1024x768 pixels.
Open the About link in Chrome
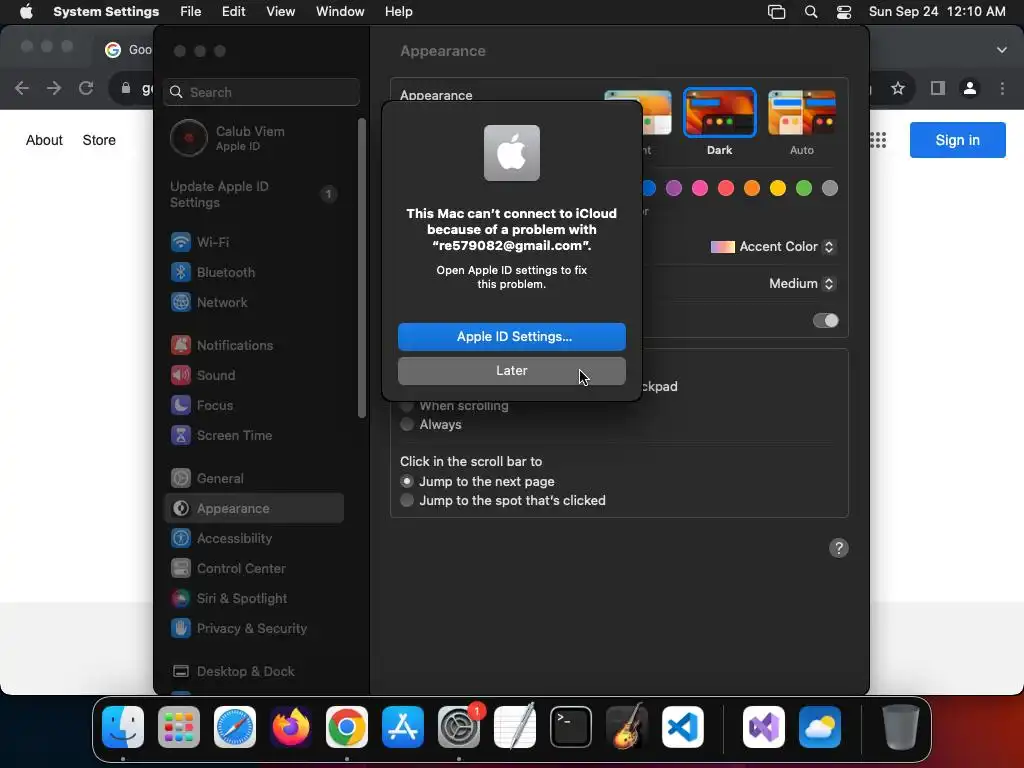coord(44,140)
